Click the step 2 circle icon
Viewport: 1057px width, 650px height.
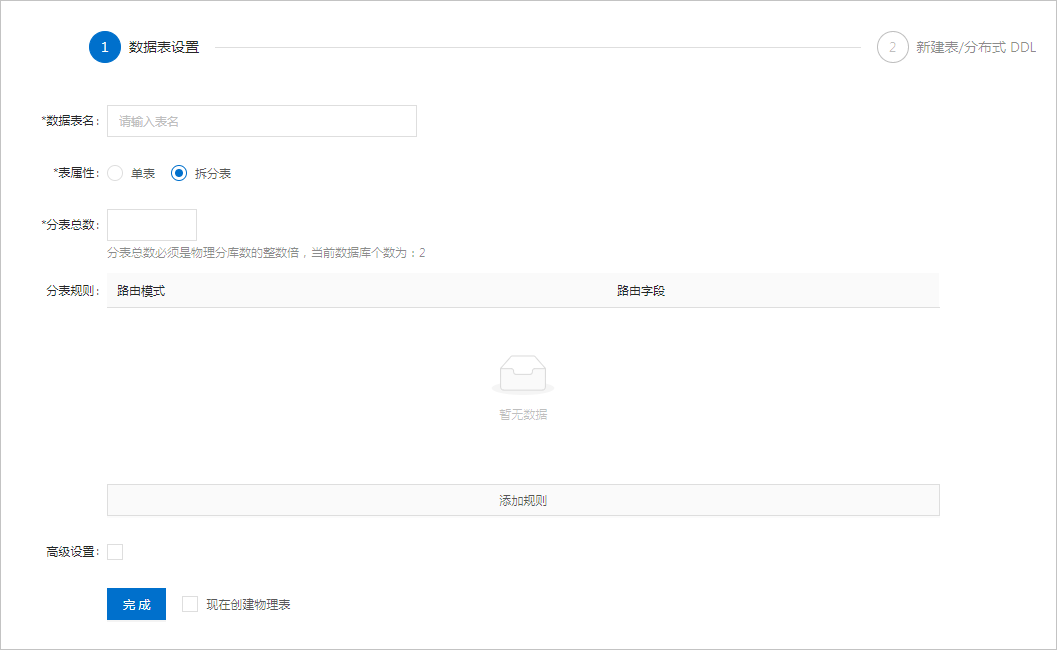click(893, 47)
